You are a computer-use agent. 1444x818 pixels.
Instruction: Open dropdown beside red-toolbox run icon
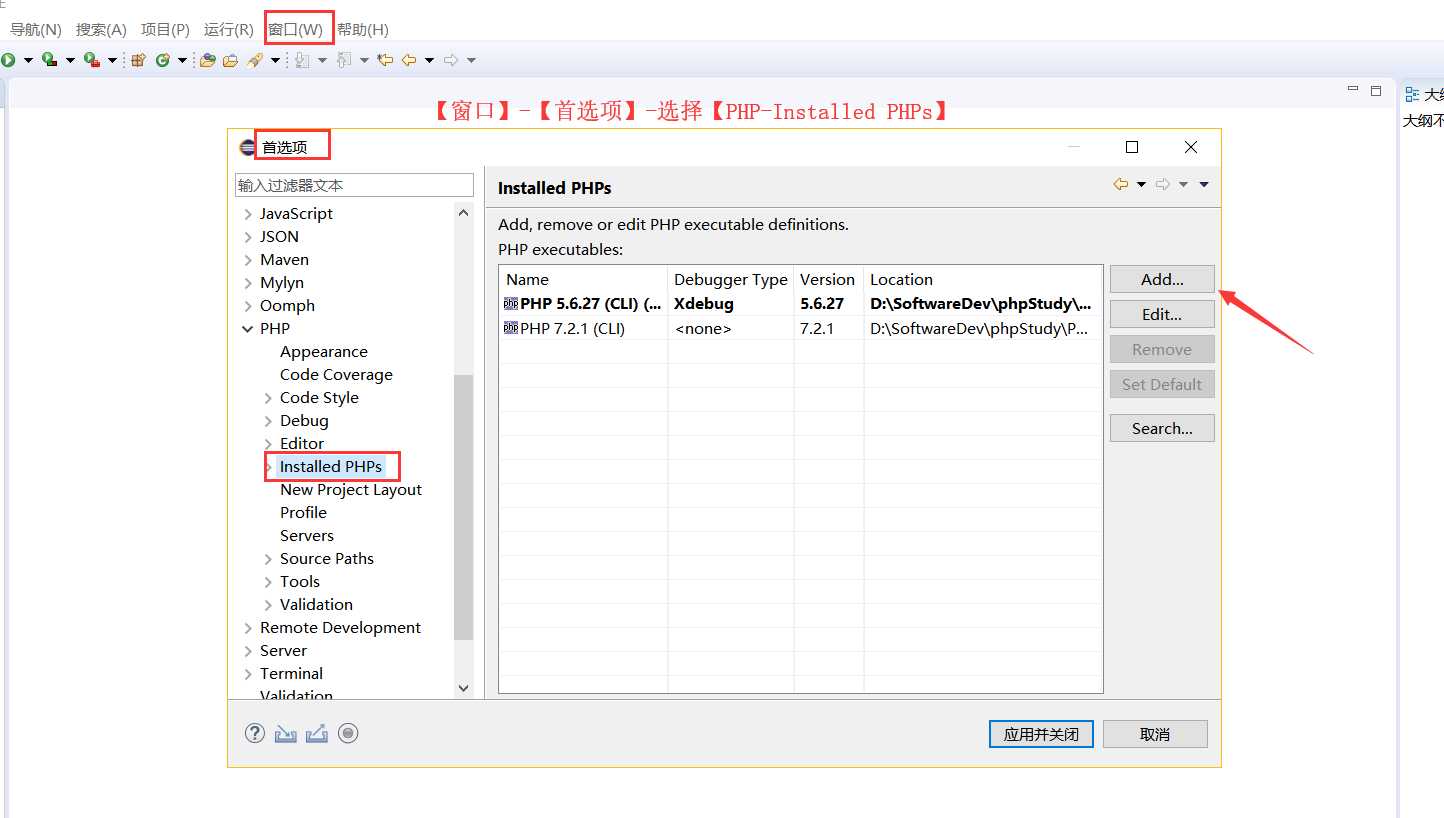[x=113, y=60]
